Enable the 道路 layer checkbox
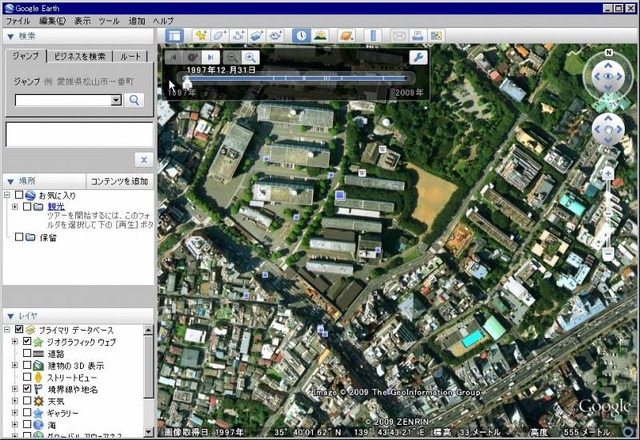The height and width of the screenshot is (440, 640). point(27,353)
